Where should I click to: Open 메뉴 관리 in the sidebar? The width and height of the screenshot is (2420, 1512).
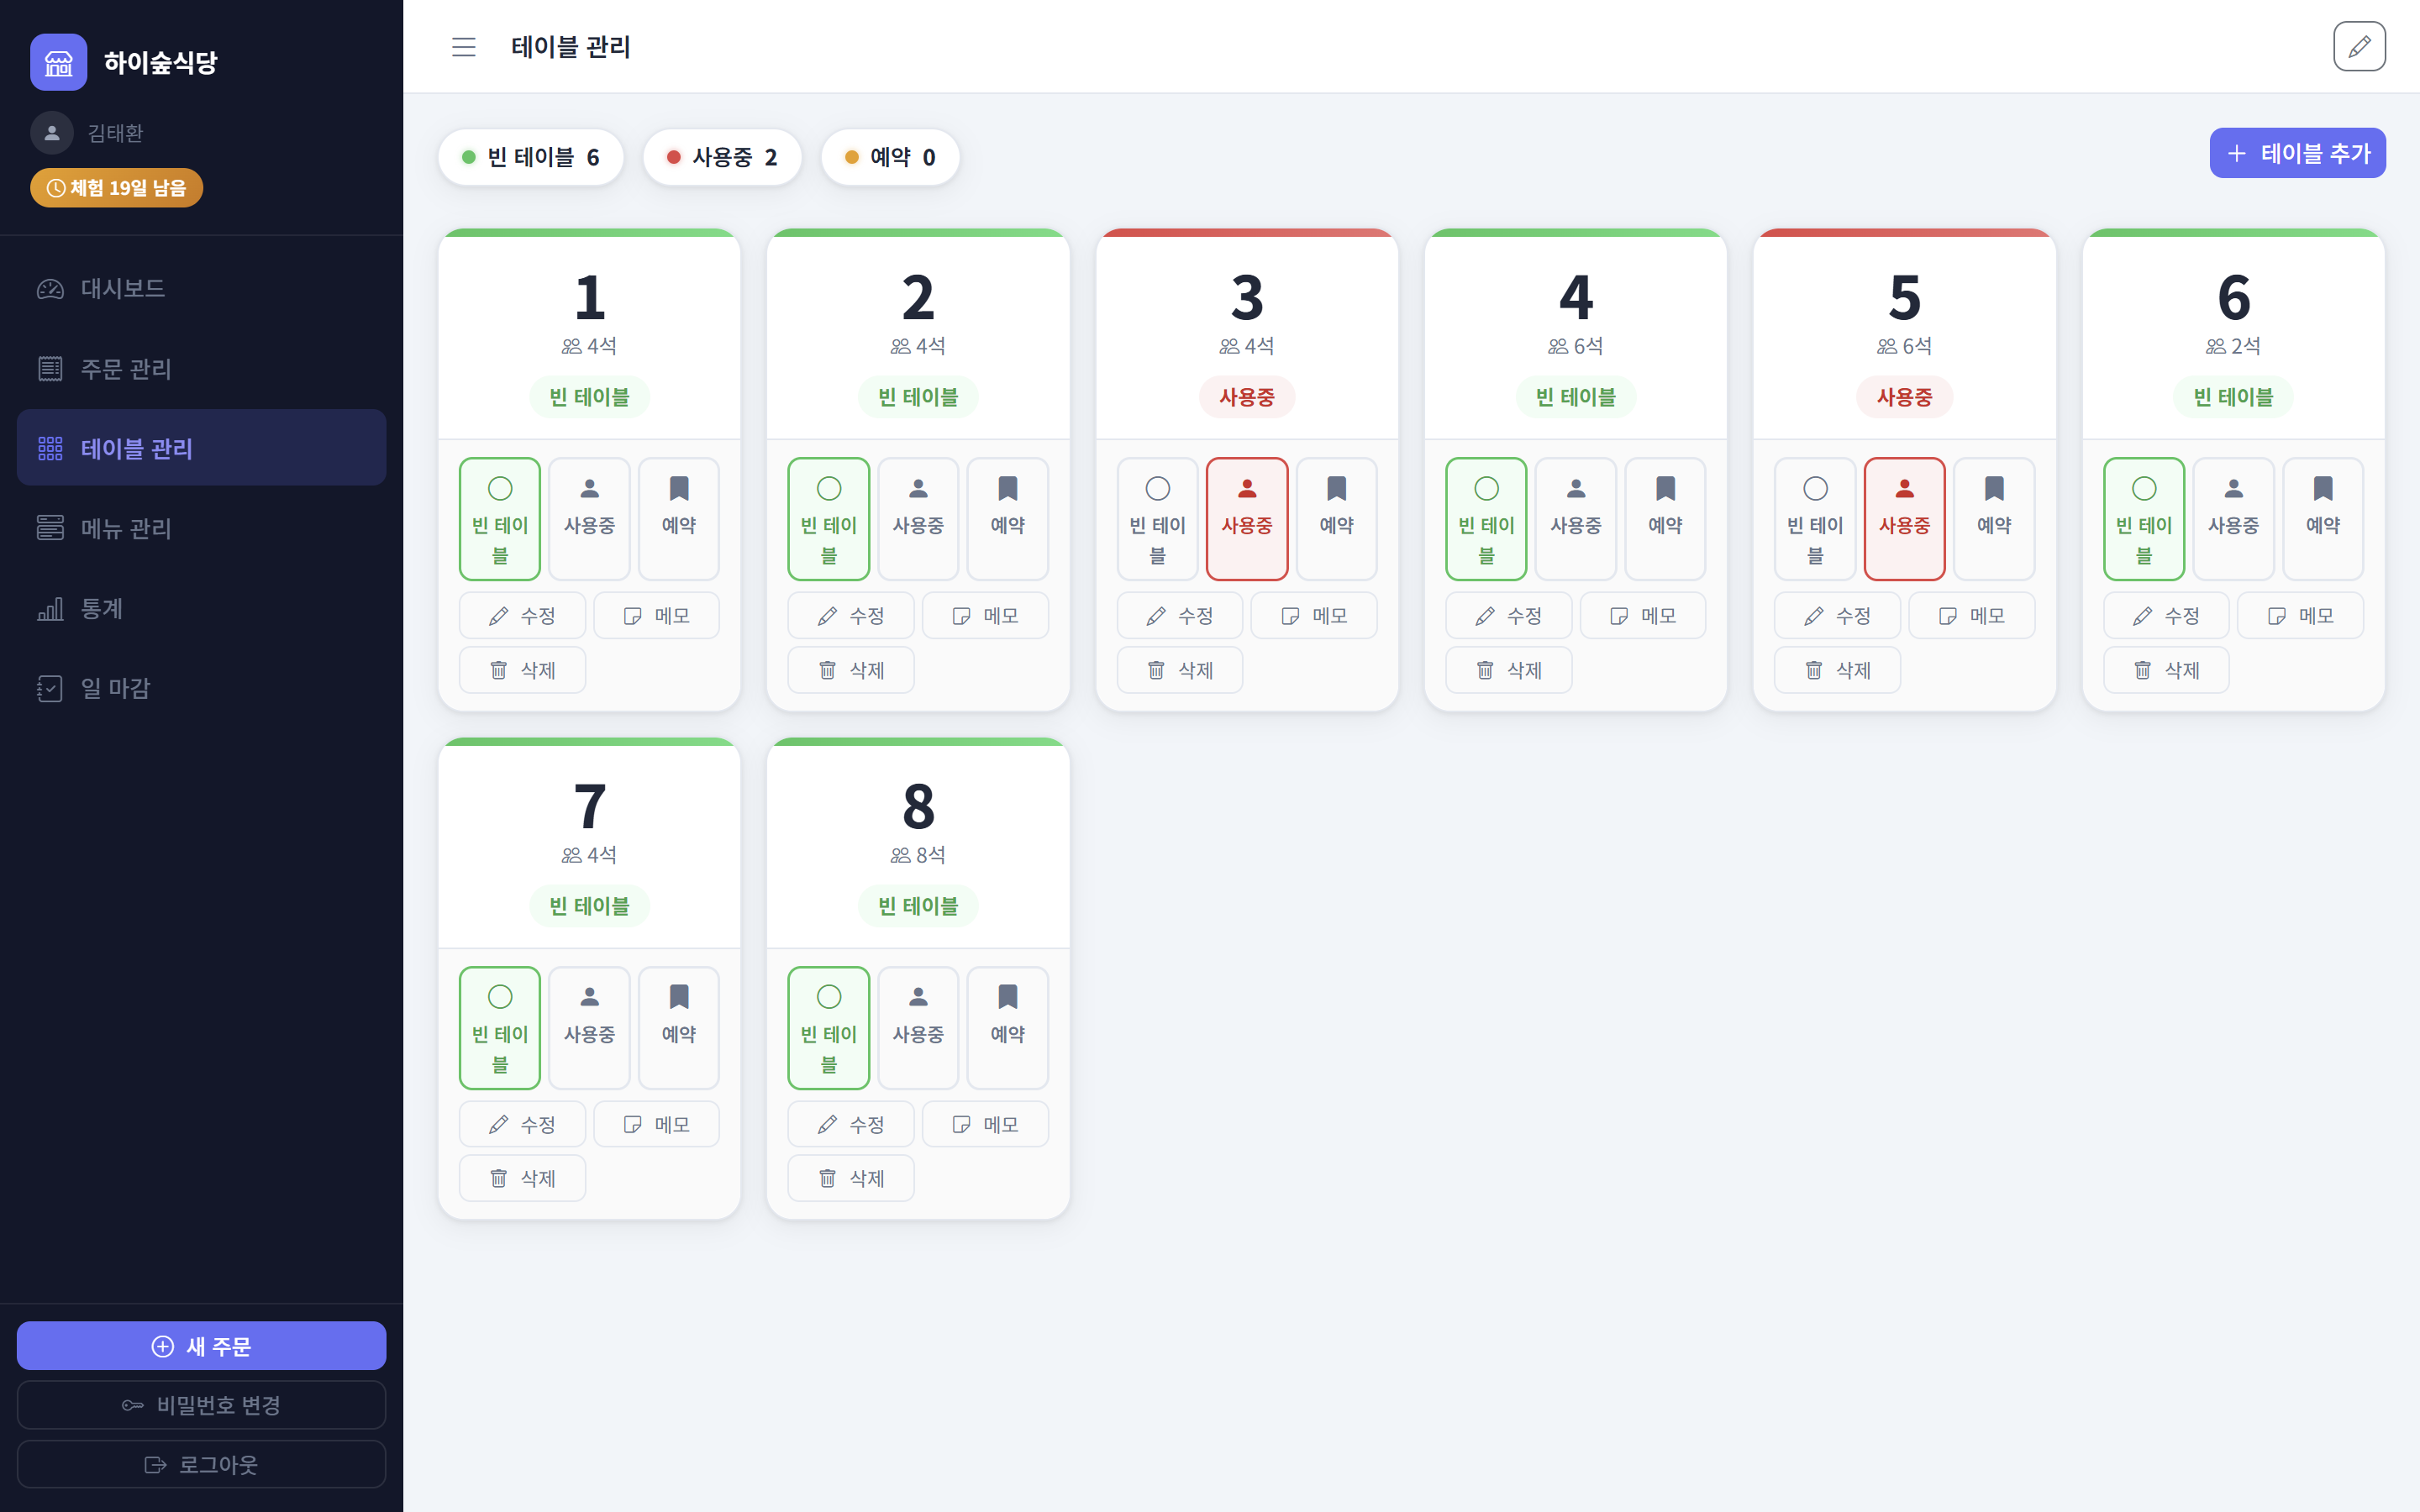tap(201, 528)
